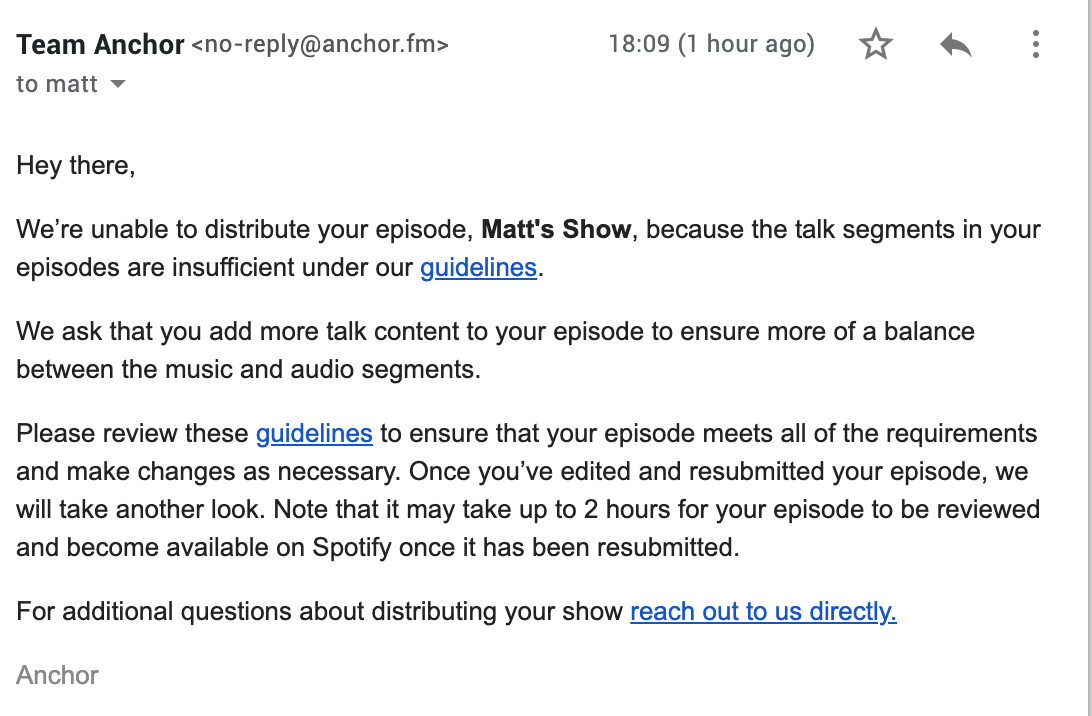Click the "We ask that you add" sentence
The image size is (1092, 716).
pyautogui.click(x=495, y=332)
